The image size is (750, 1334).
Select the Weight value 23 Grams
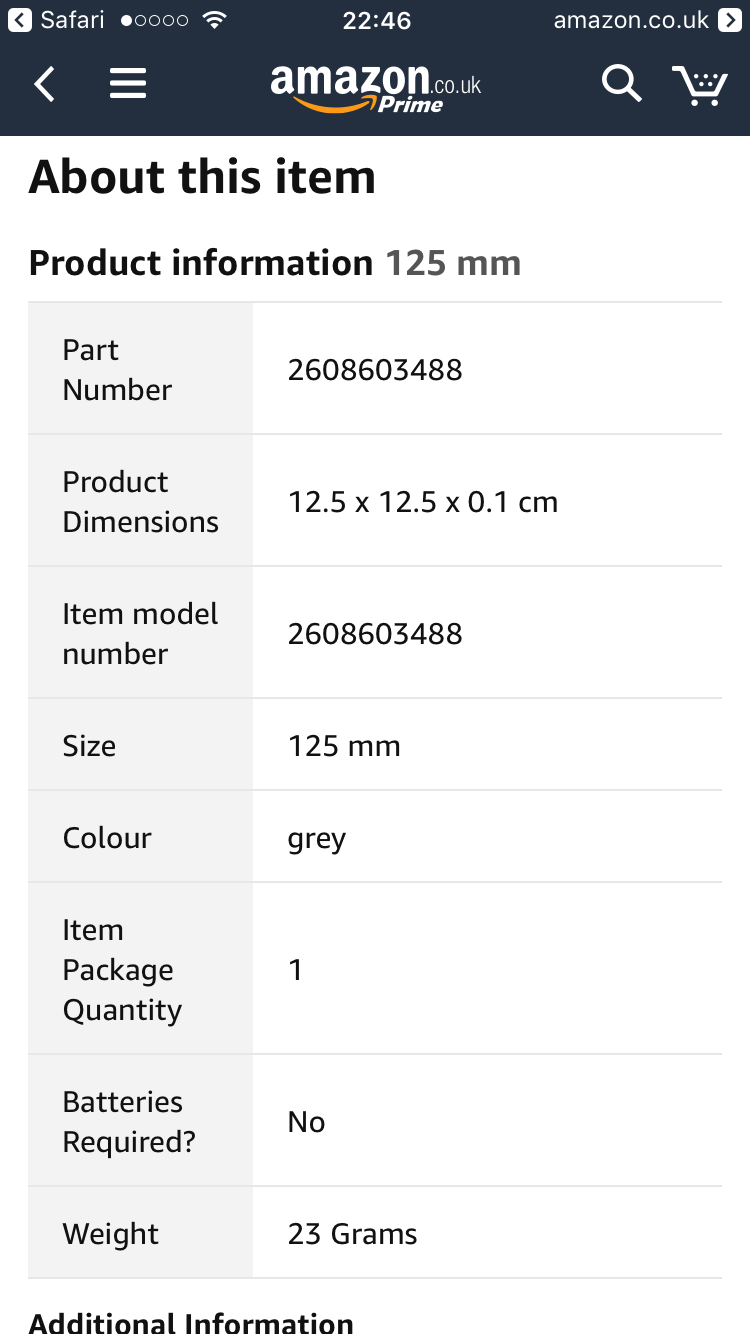coord(352,1234)
